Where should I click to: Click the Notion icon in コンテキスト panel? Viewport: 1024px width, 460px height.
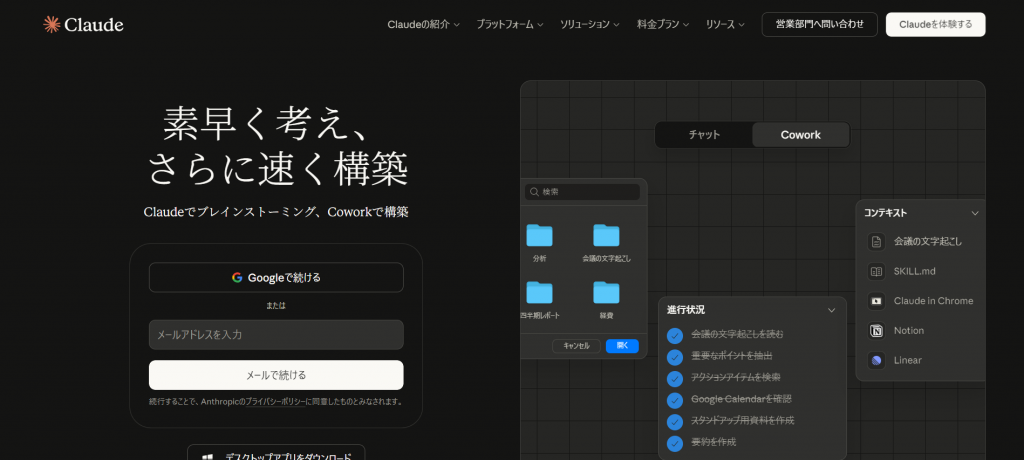pyautogui.click(x=876, y=331)
